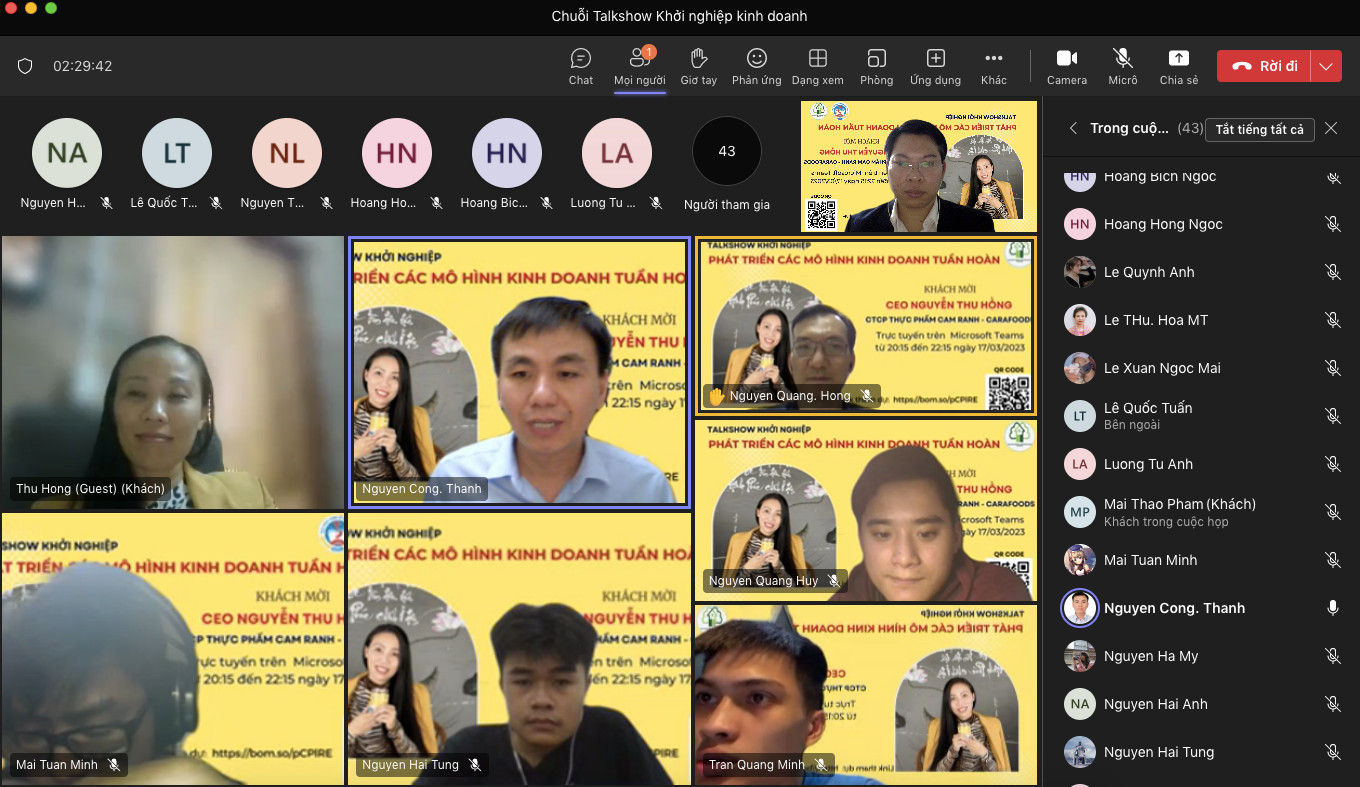Click the 43 Người tham gia bubble
Screen dimensions: 1360x787
click(727, 152)
